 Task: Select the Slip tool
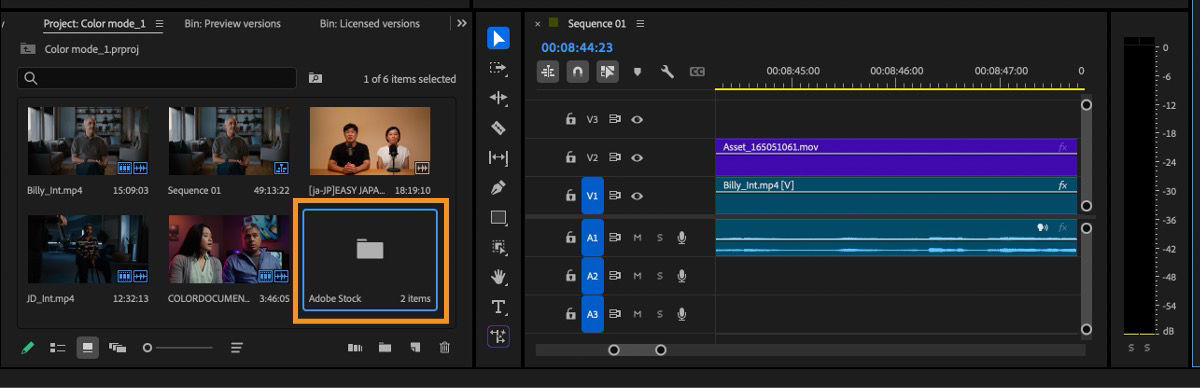[x=498, y=158]
